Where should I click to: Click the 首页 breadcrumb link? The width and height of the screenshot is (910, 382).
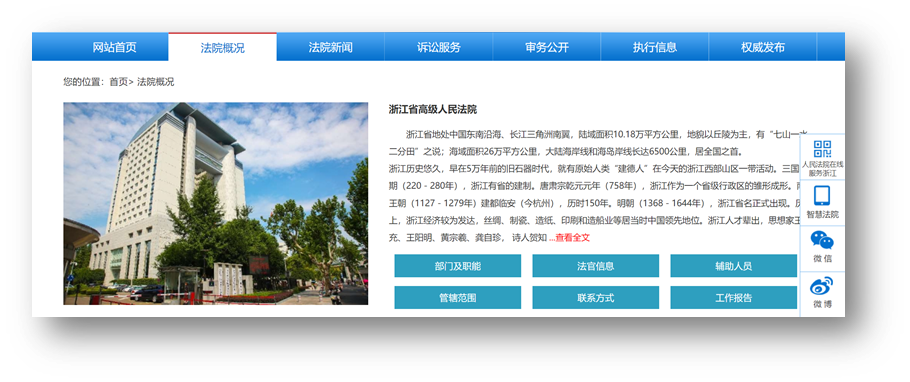118,82
